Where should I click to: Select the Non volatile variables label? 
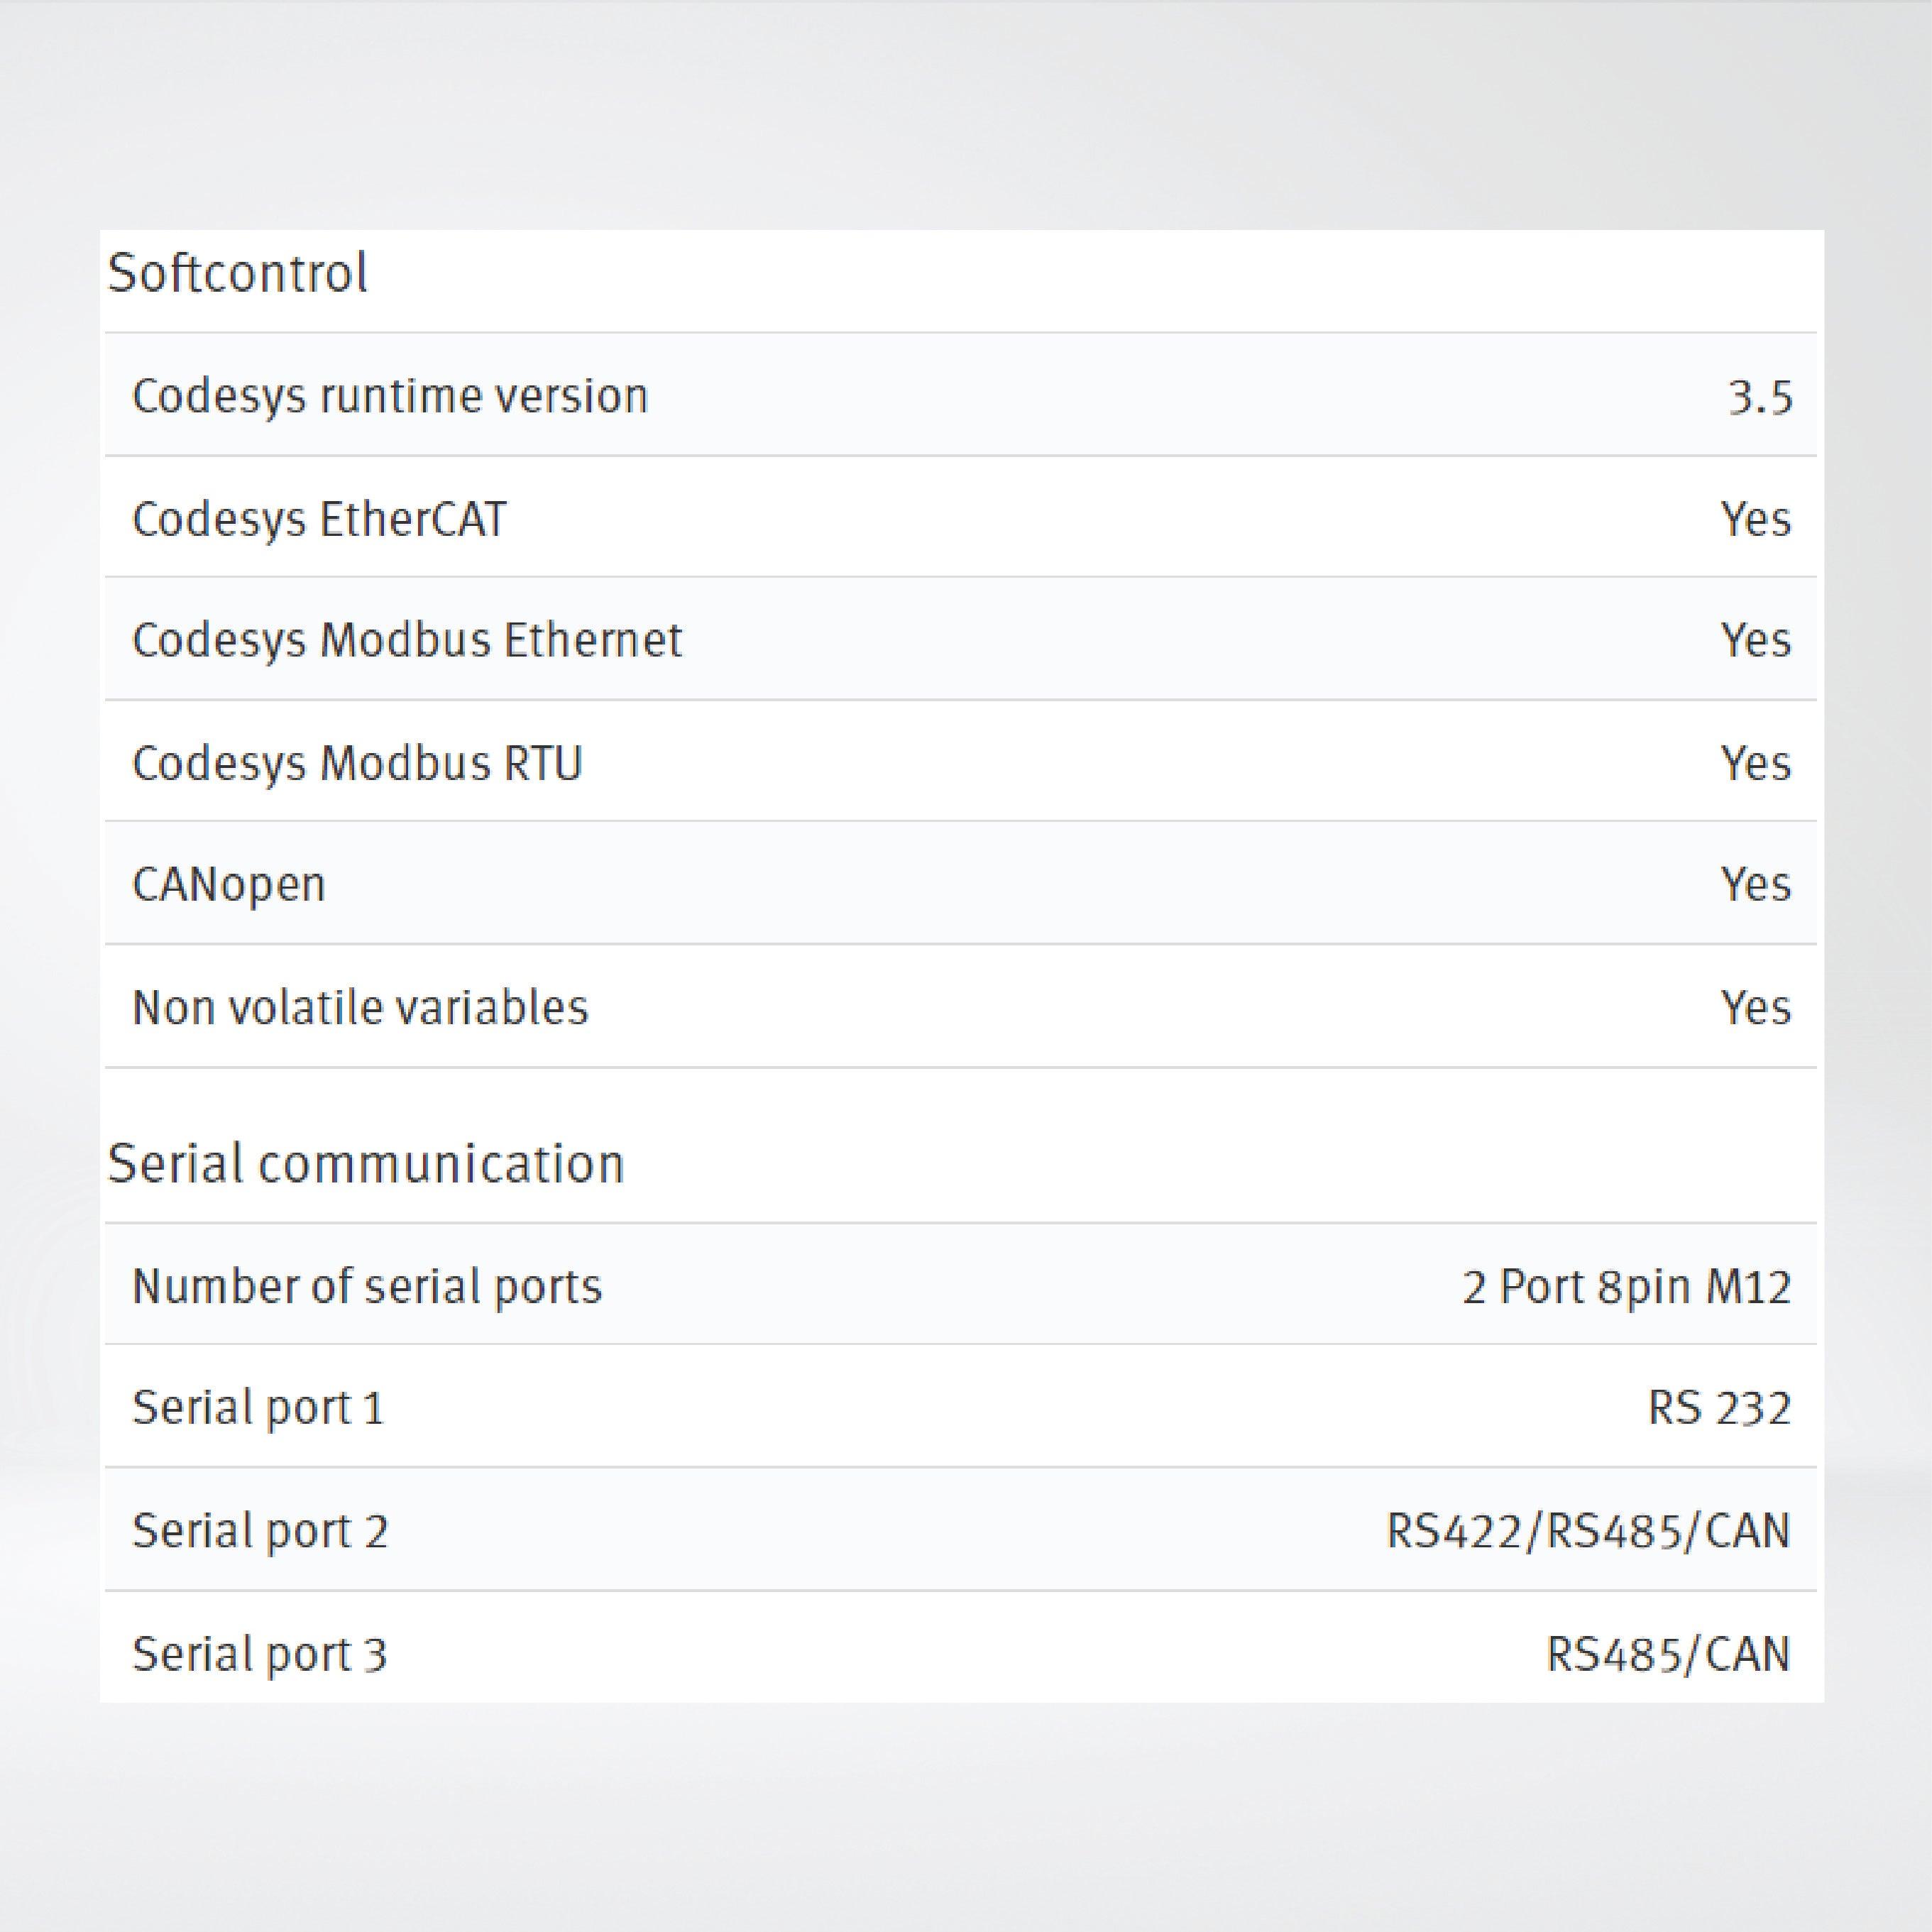click(360, 1007)
